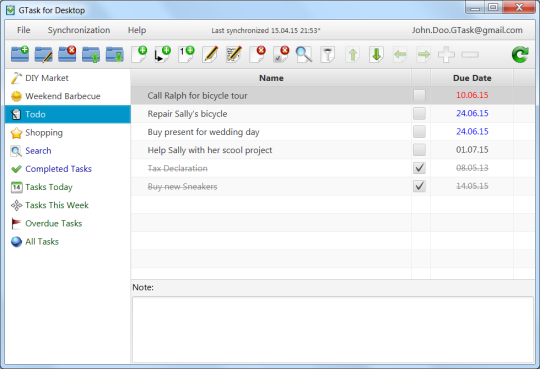Image resolution: width=540 pixels, height=369 pixels.
Task: Check off 'Call Ralph for bicycle tour'
Action: [419, 95]
